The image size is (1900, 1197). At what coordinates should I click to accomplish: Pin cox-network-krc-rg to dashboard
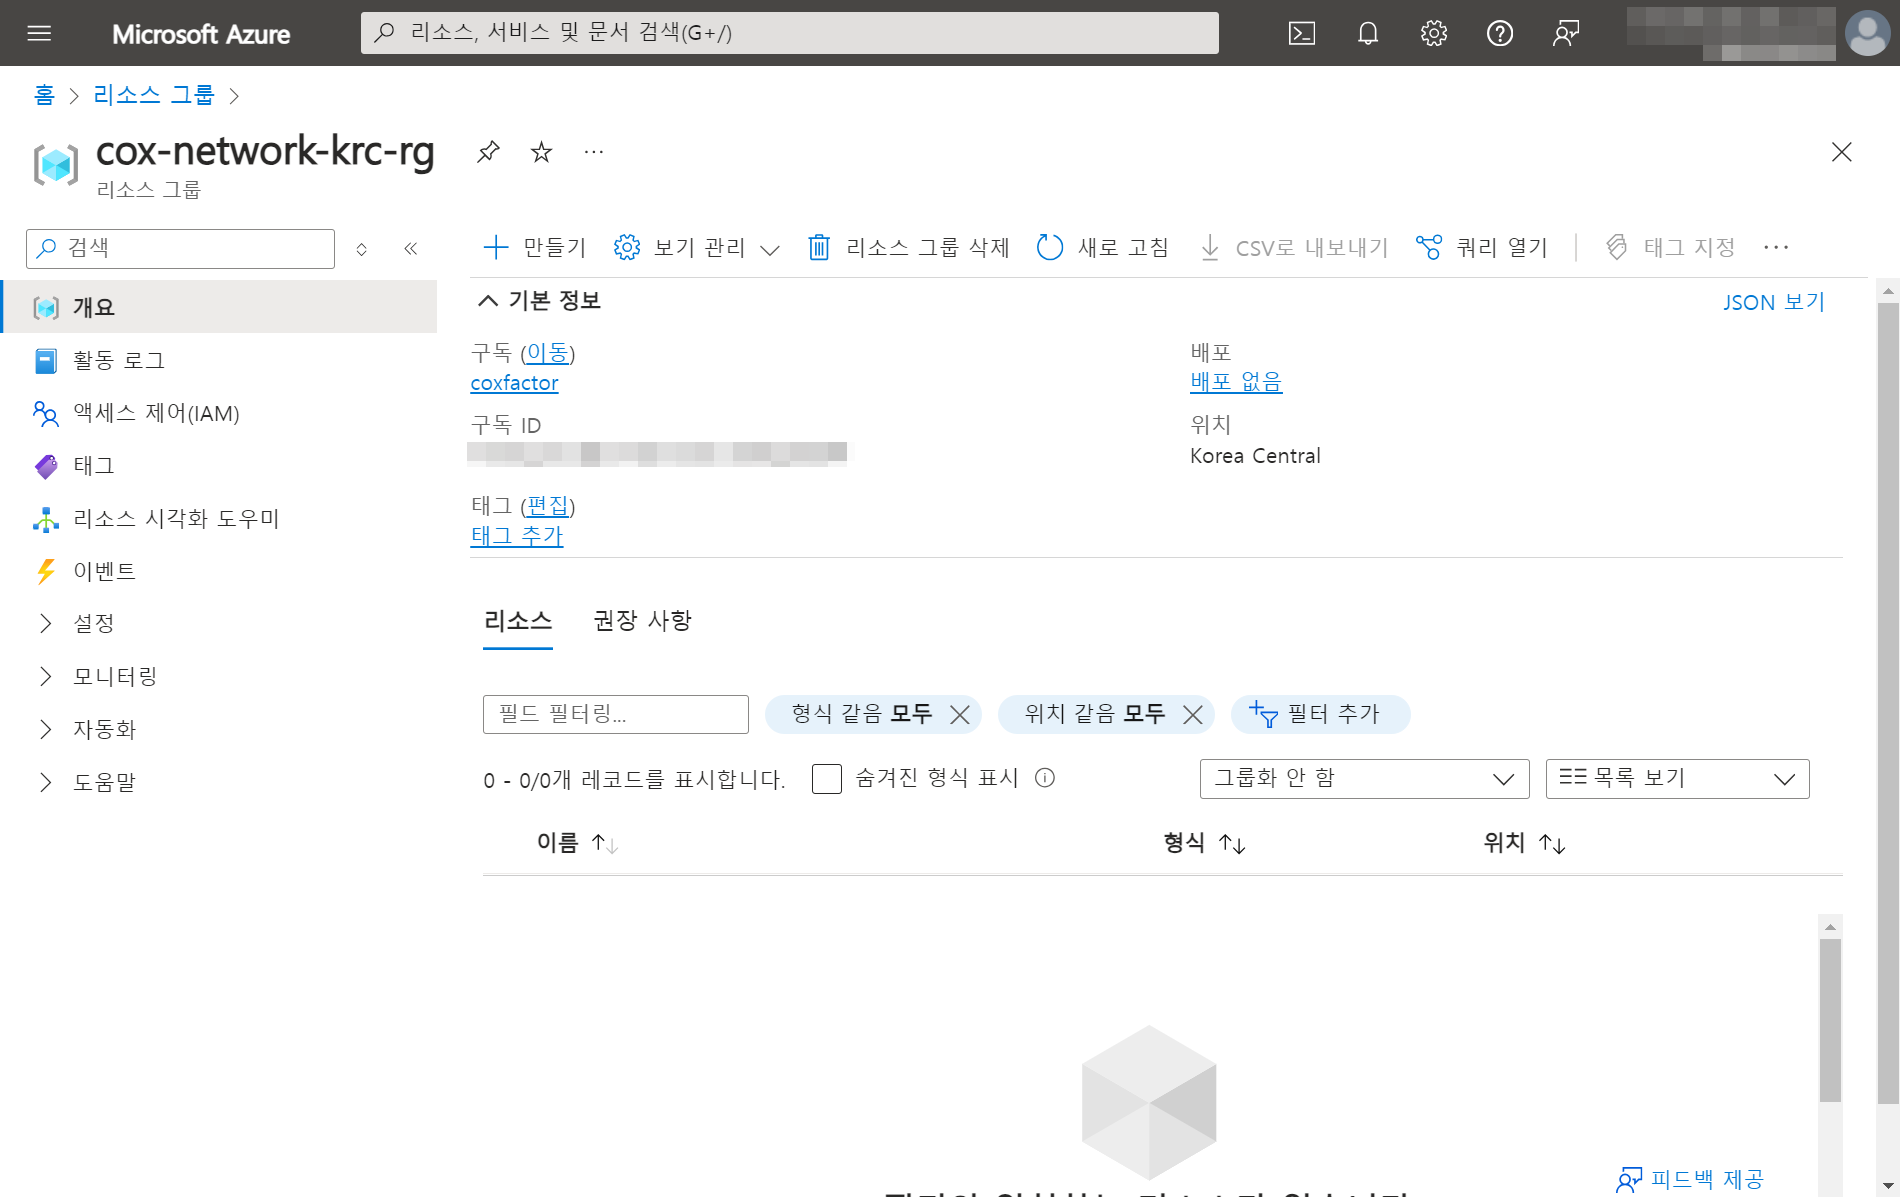(x=488, y=152)
